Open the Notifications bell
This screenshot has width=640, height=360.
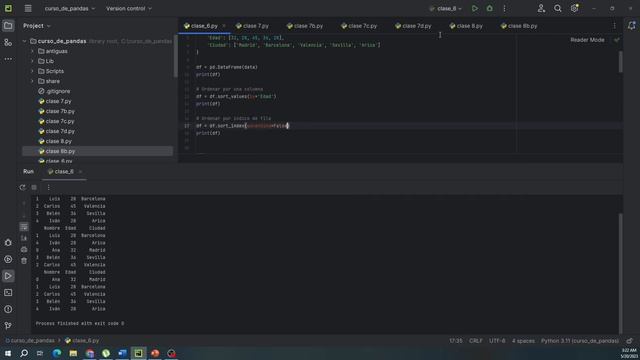point(631,26)
